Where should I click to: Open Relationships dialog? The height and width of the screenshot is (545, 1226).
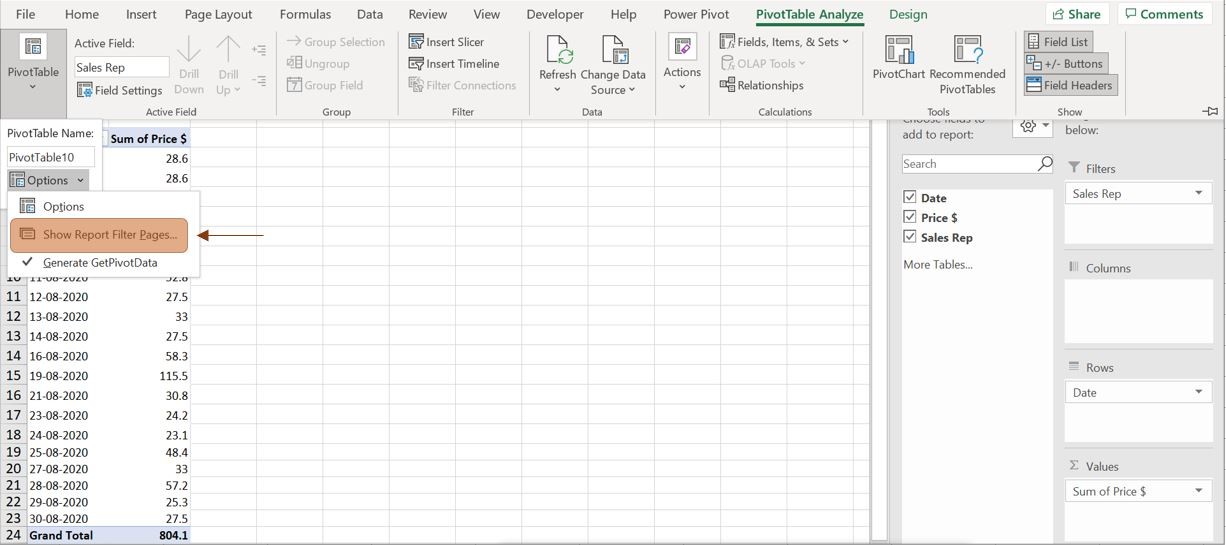pyautogui.click(x=761, y=85)
